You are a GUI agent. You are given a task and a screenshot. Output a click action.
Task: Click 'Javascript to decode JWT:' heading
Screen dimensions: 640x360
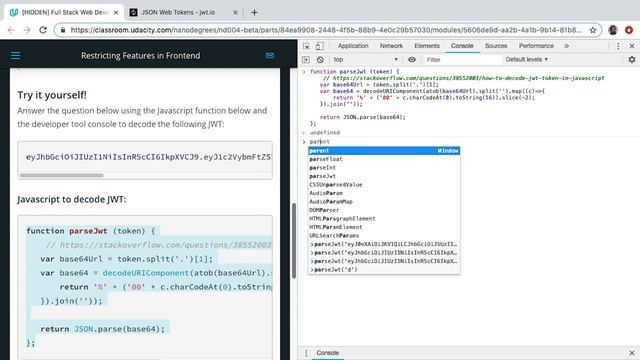72,199
